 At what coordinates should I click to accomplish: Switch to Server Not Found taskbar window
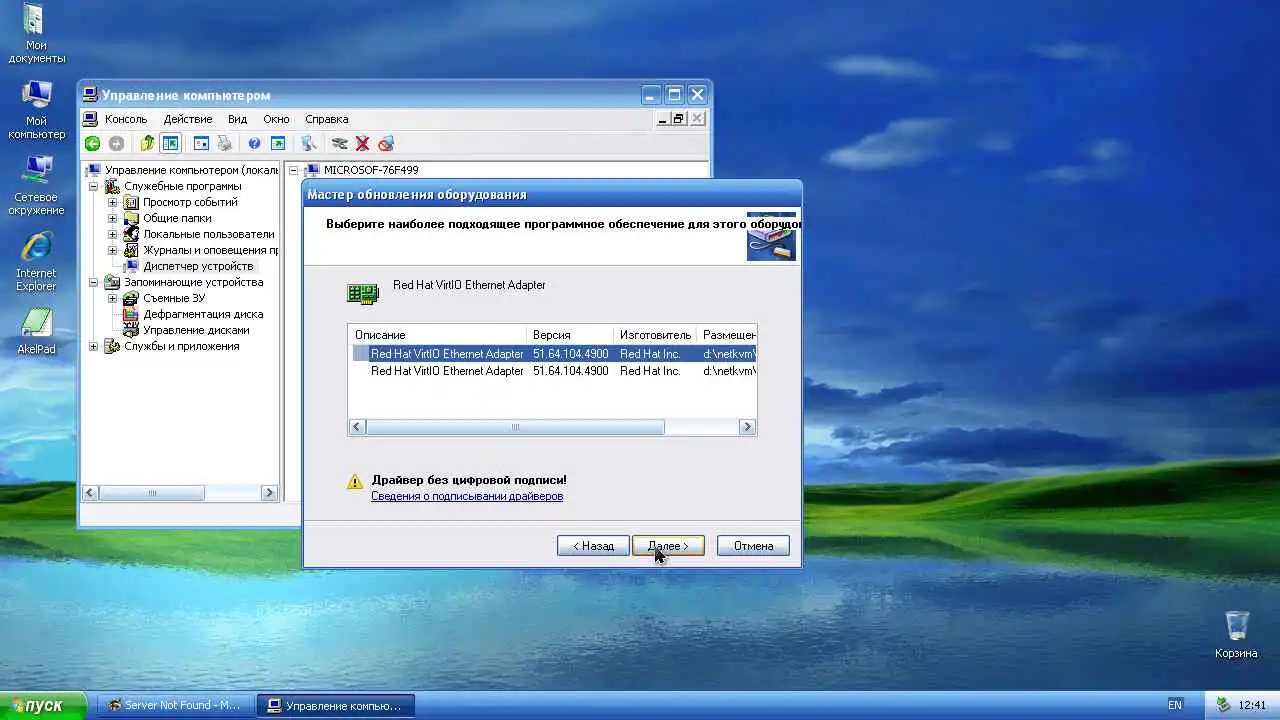175,705
